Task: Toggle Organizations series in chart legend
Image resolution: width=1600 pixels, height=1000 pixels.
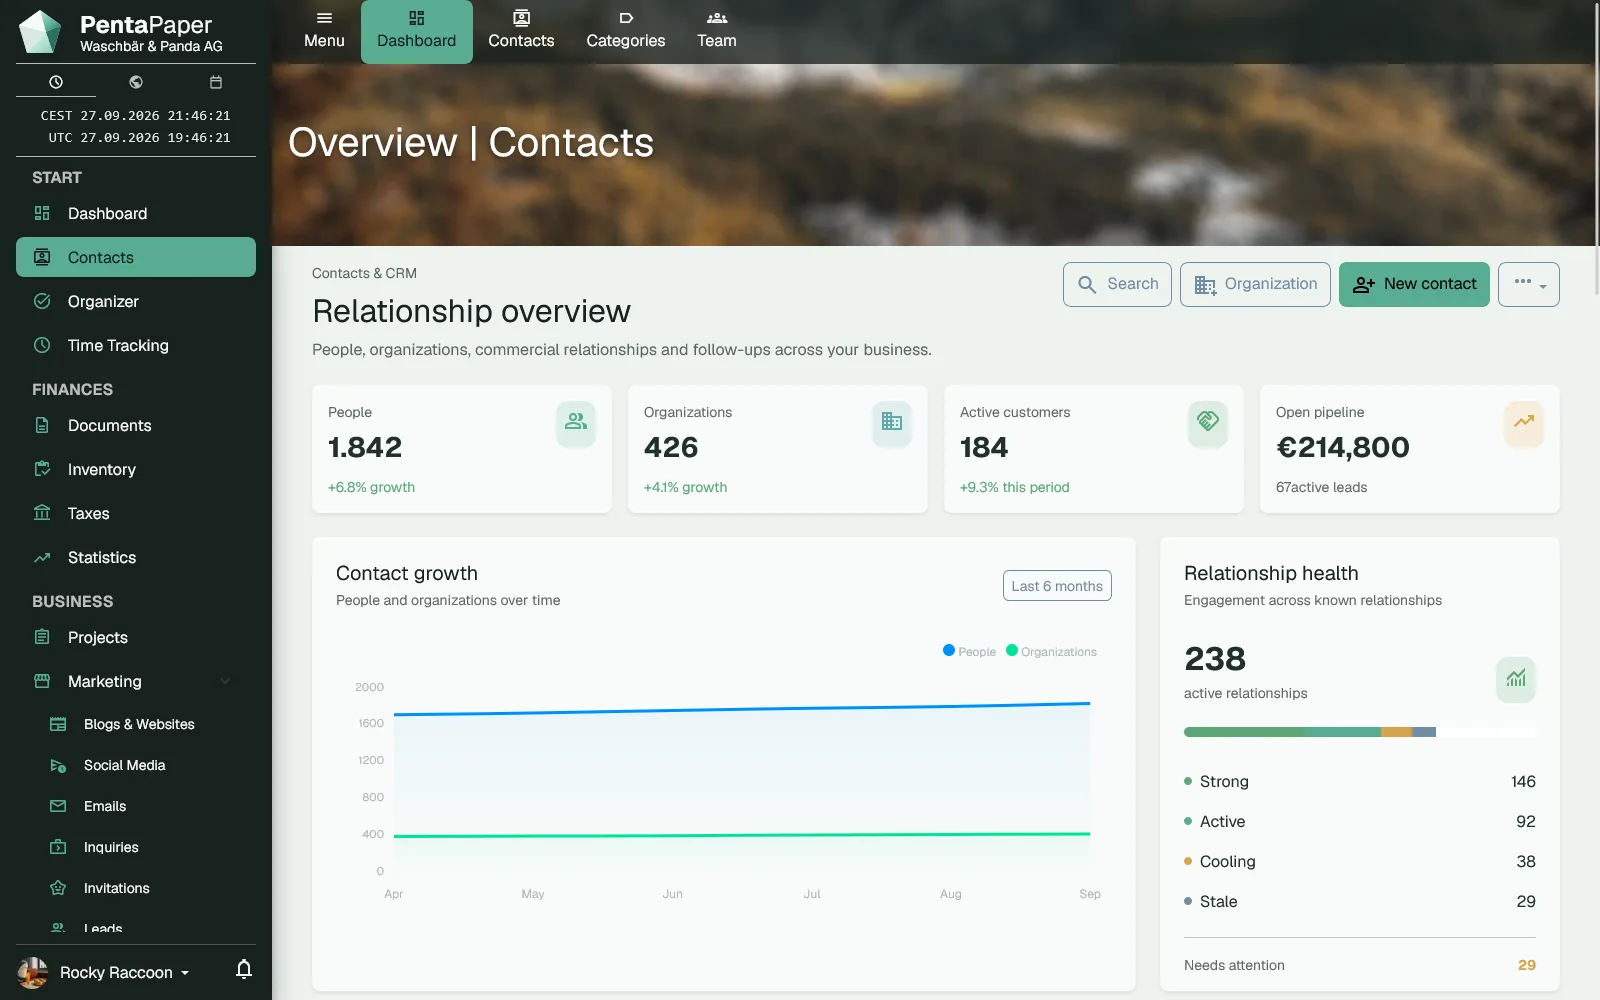Action: tap(1051, 651)
